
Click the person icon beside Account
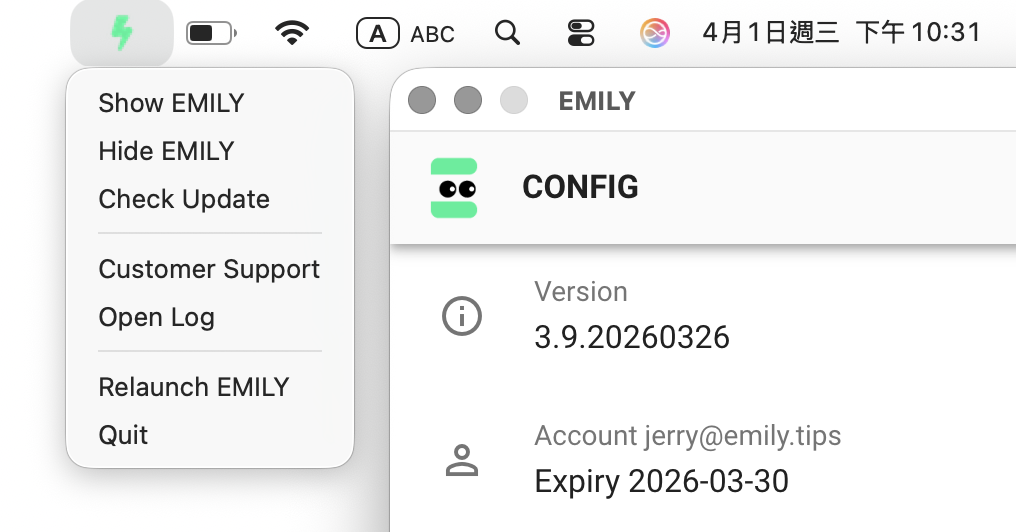(461, 461)
